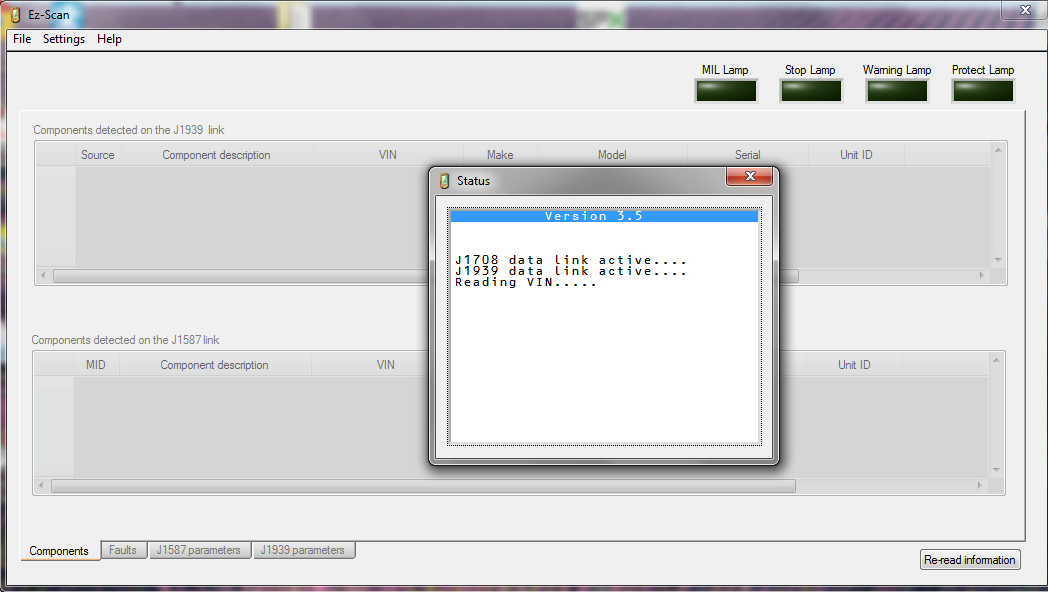Click the Status dialog title icon

(x=445, y=181)
